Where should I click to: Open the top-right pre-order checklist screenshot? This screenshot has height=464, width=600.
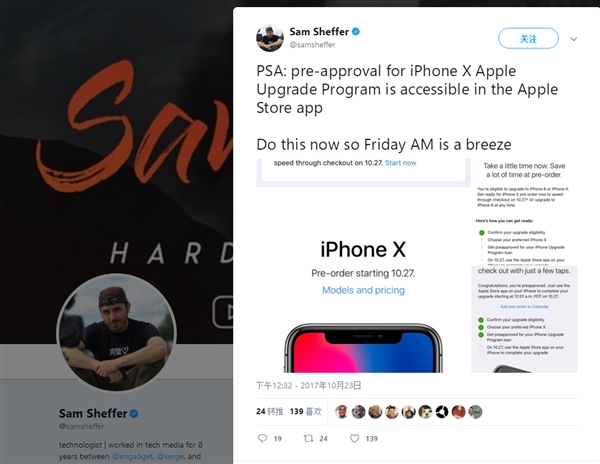coord(524,212)
